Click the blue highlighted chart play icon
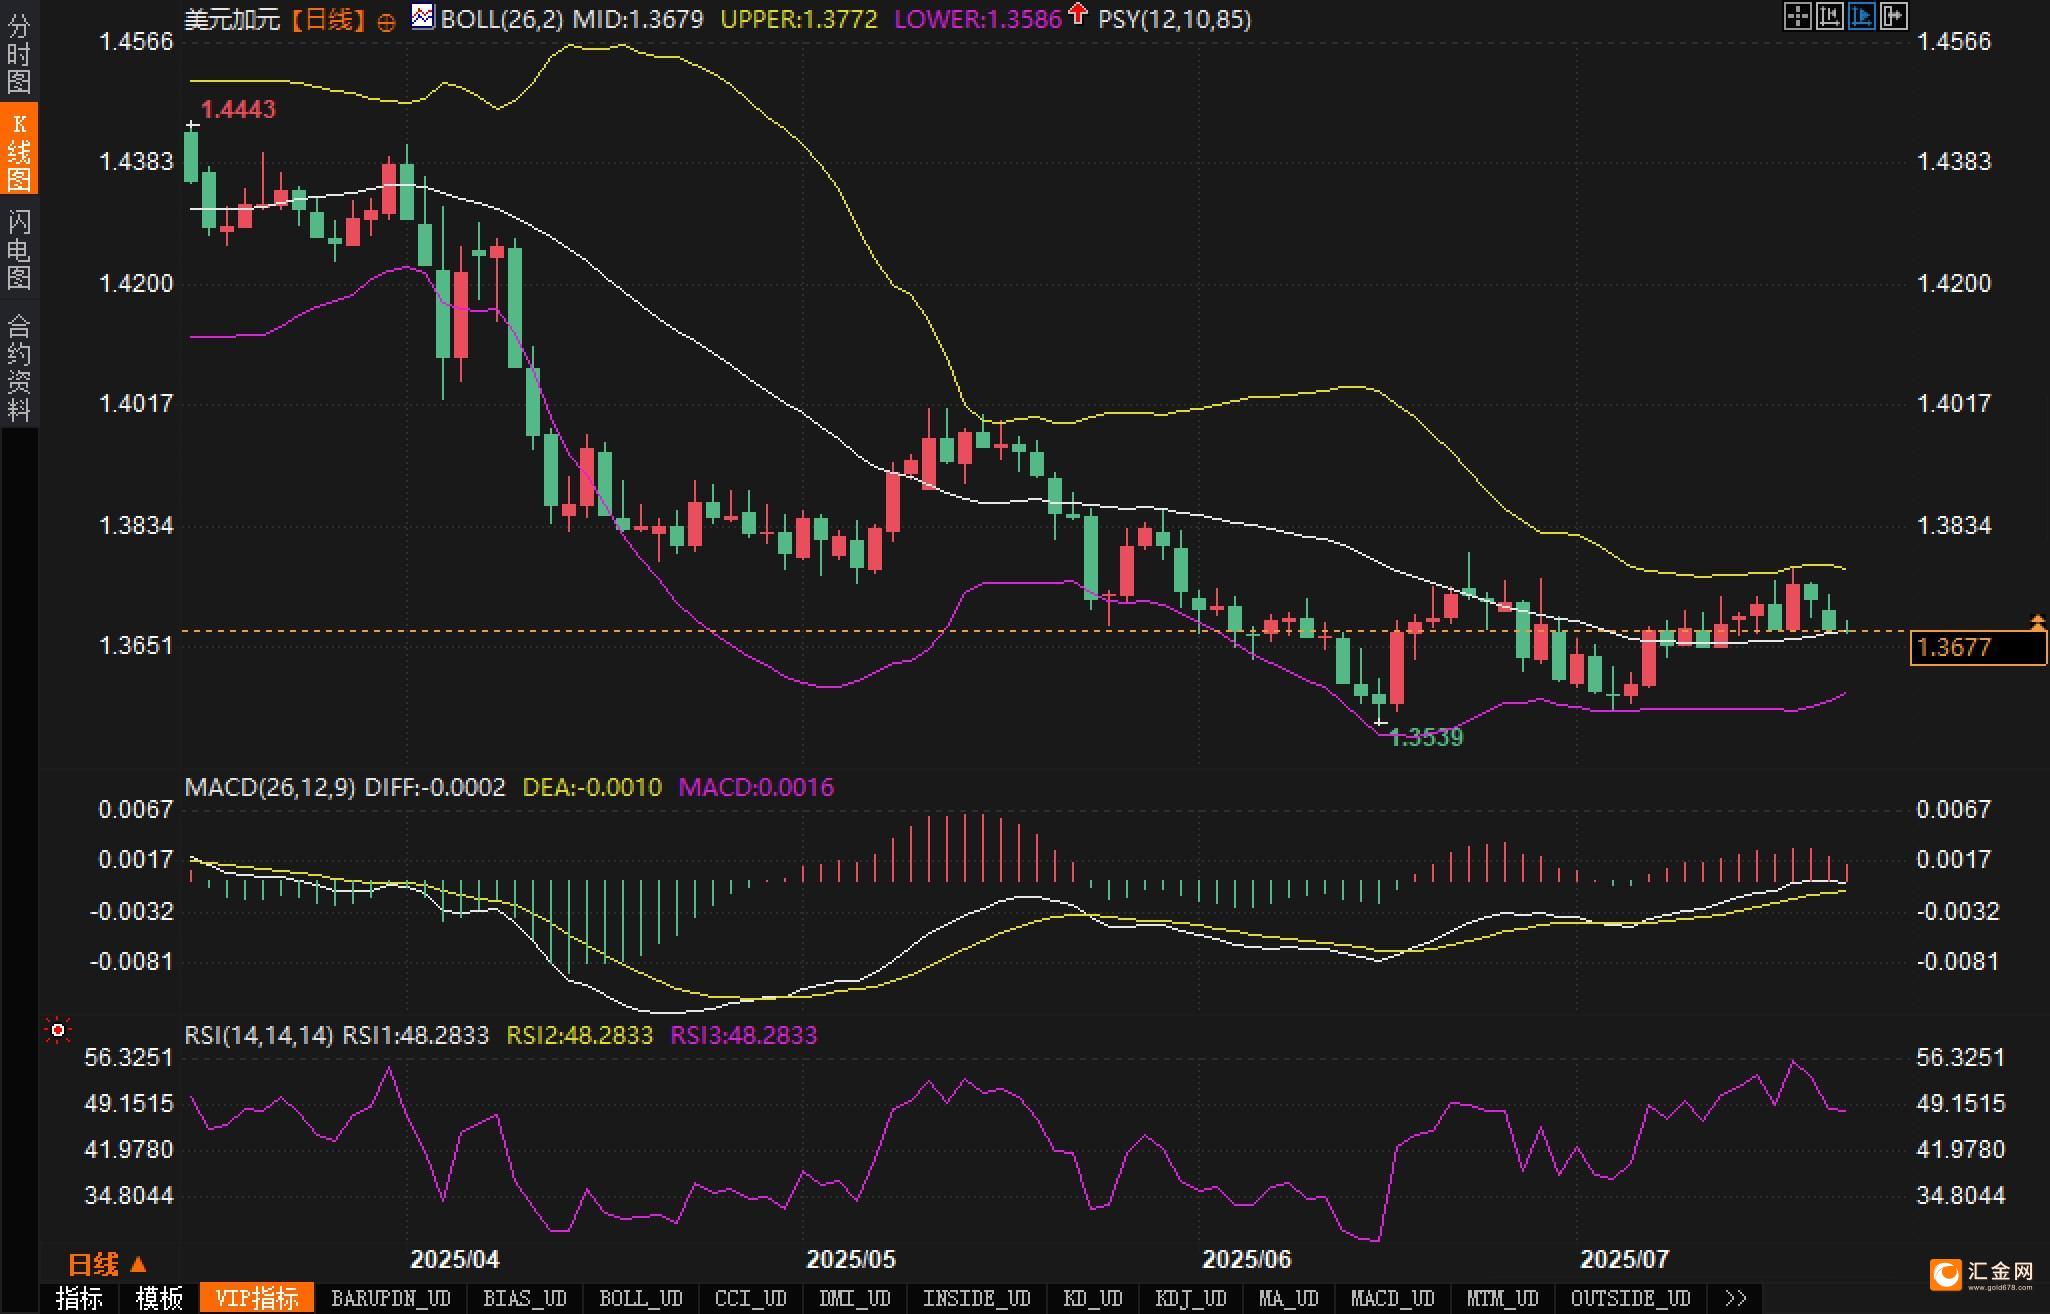This screenshot has width=2050, height=1314. pos(1861,16)
